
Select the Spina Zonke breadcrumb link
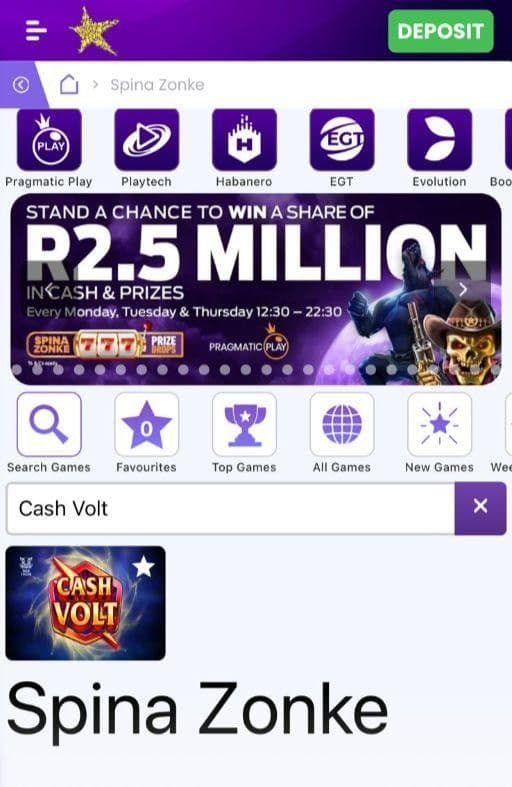157,85
